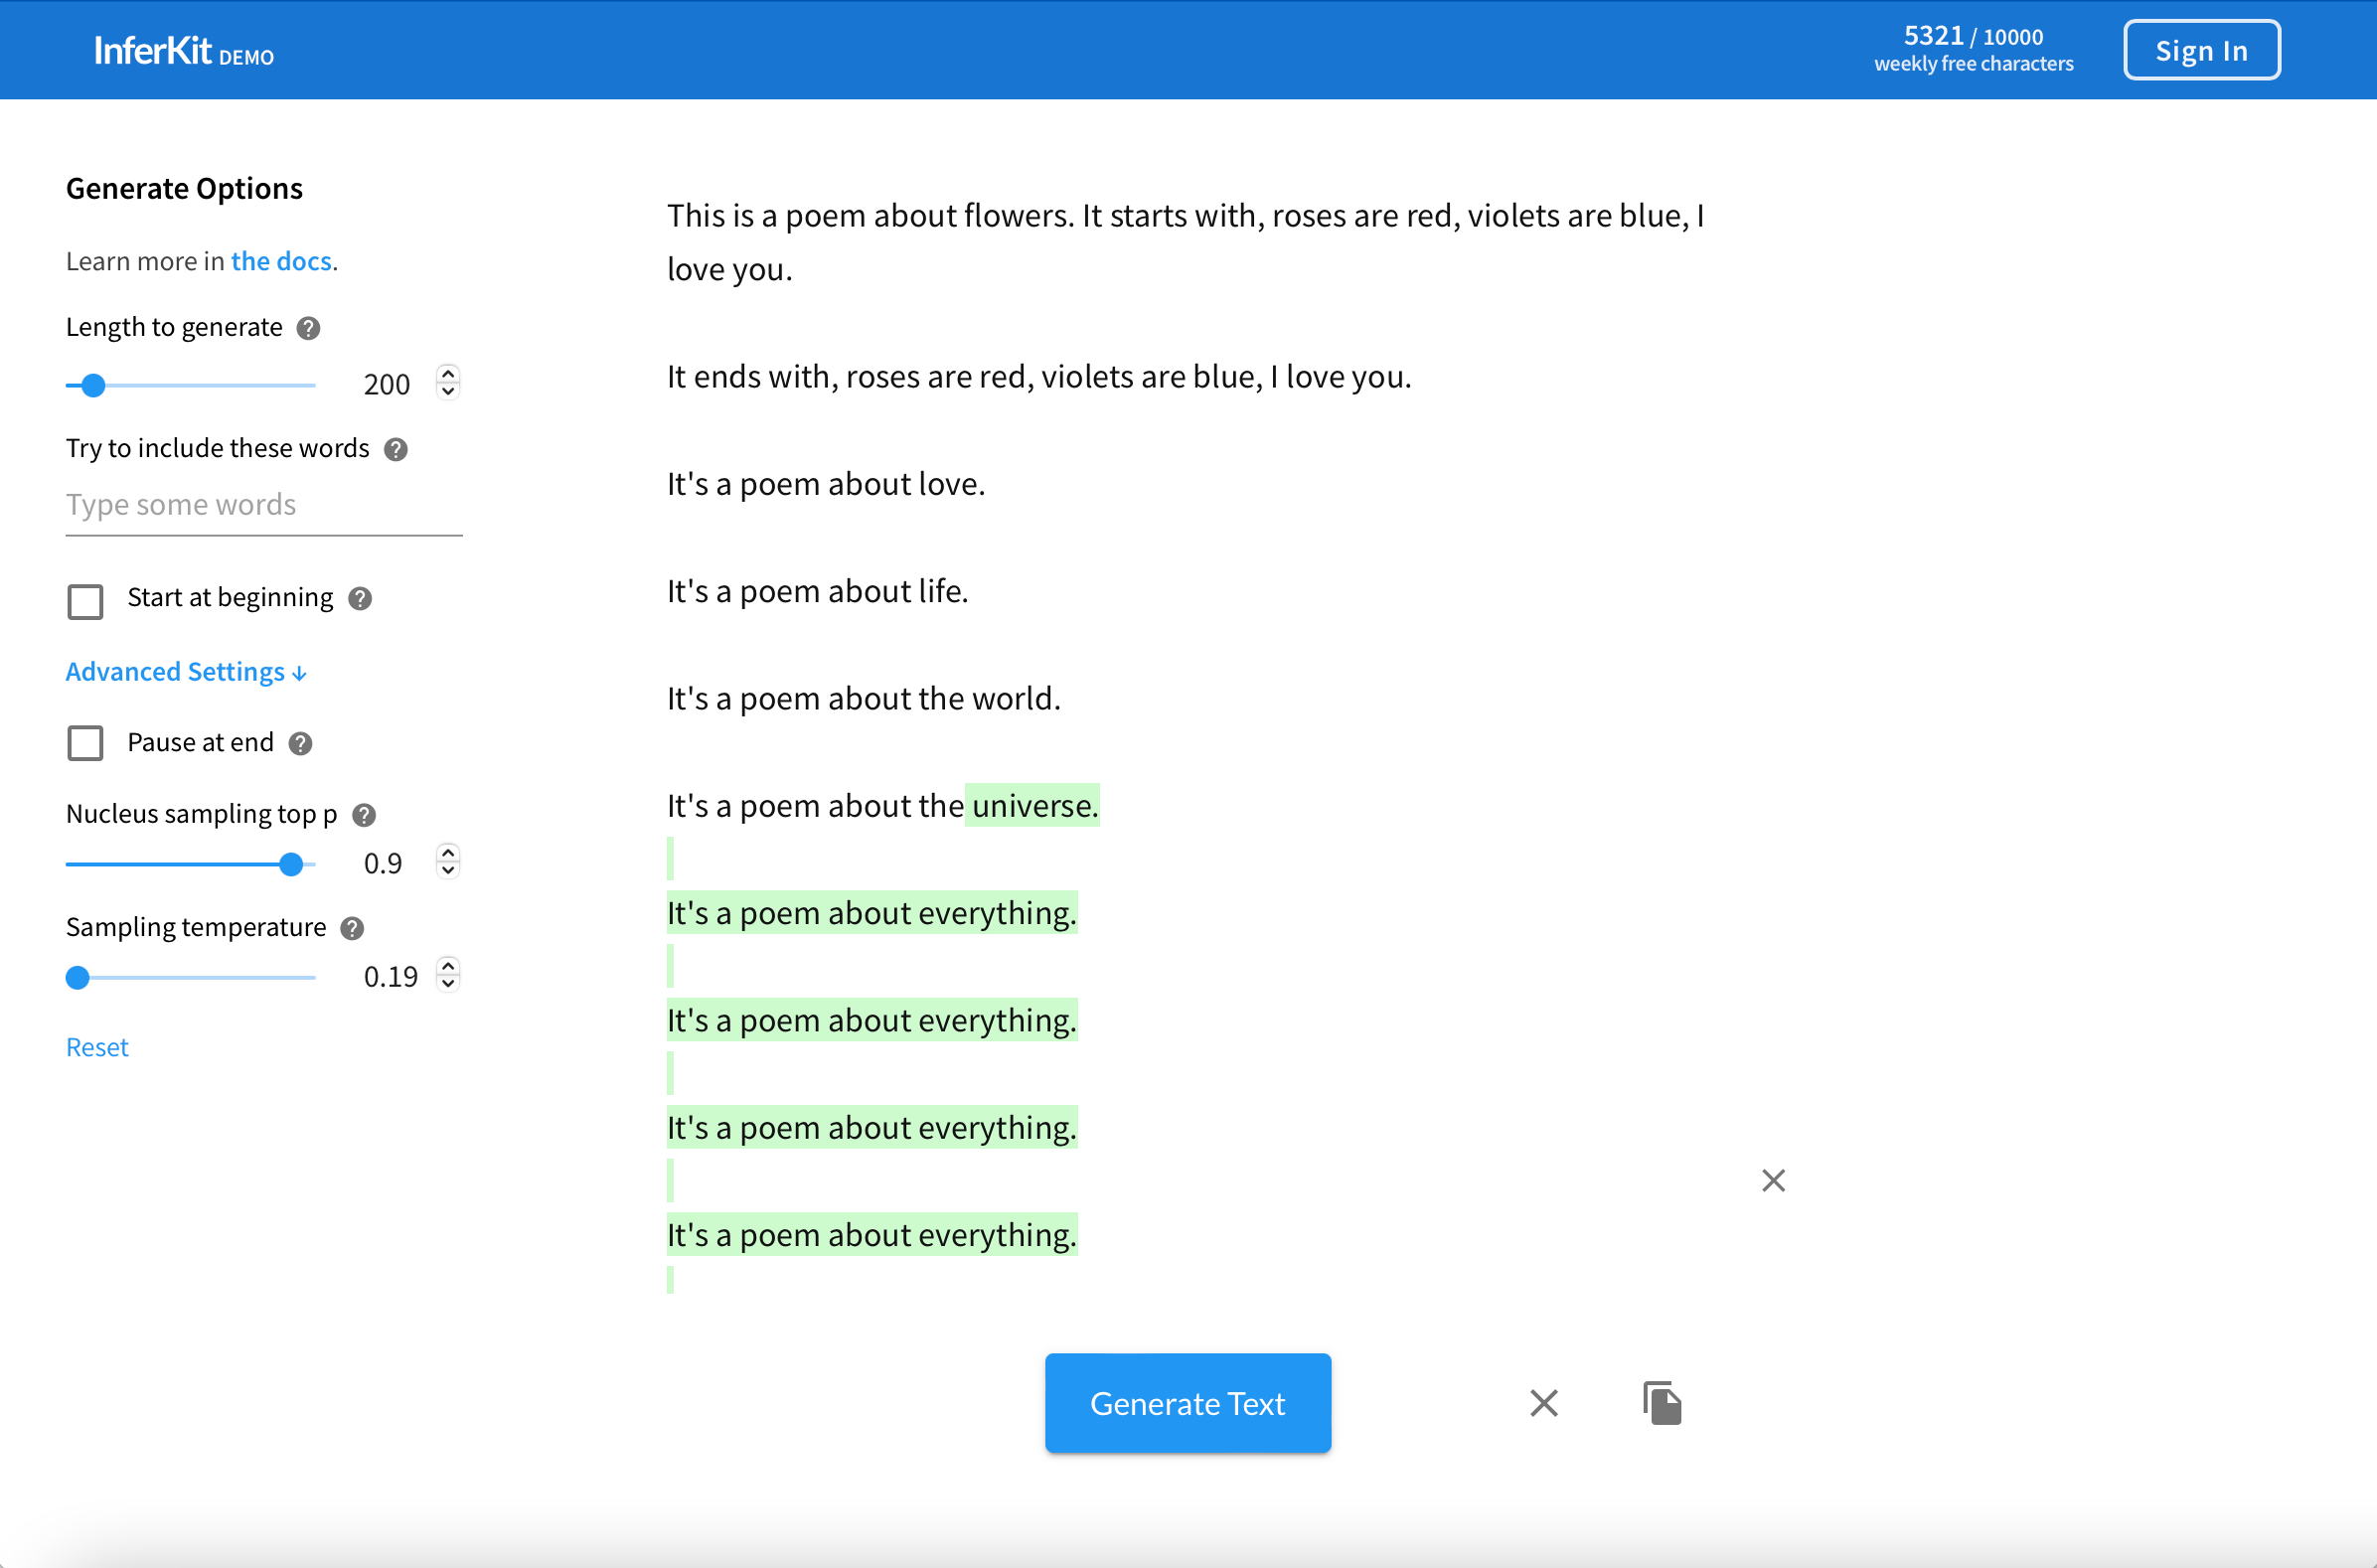
Task: Click the line "It's a poem about life."
Action: coord(818,591)
